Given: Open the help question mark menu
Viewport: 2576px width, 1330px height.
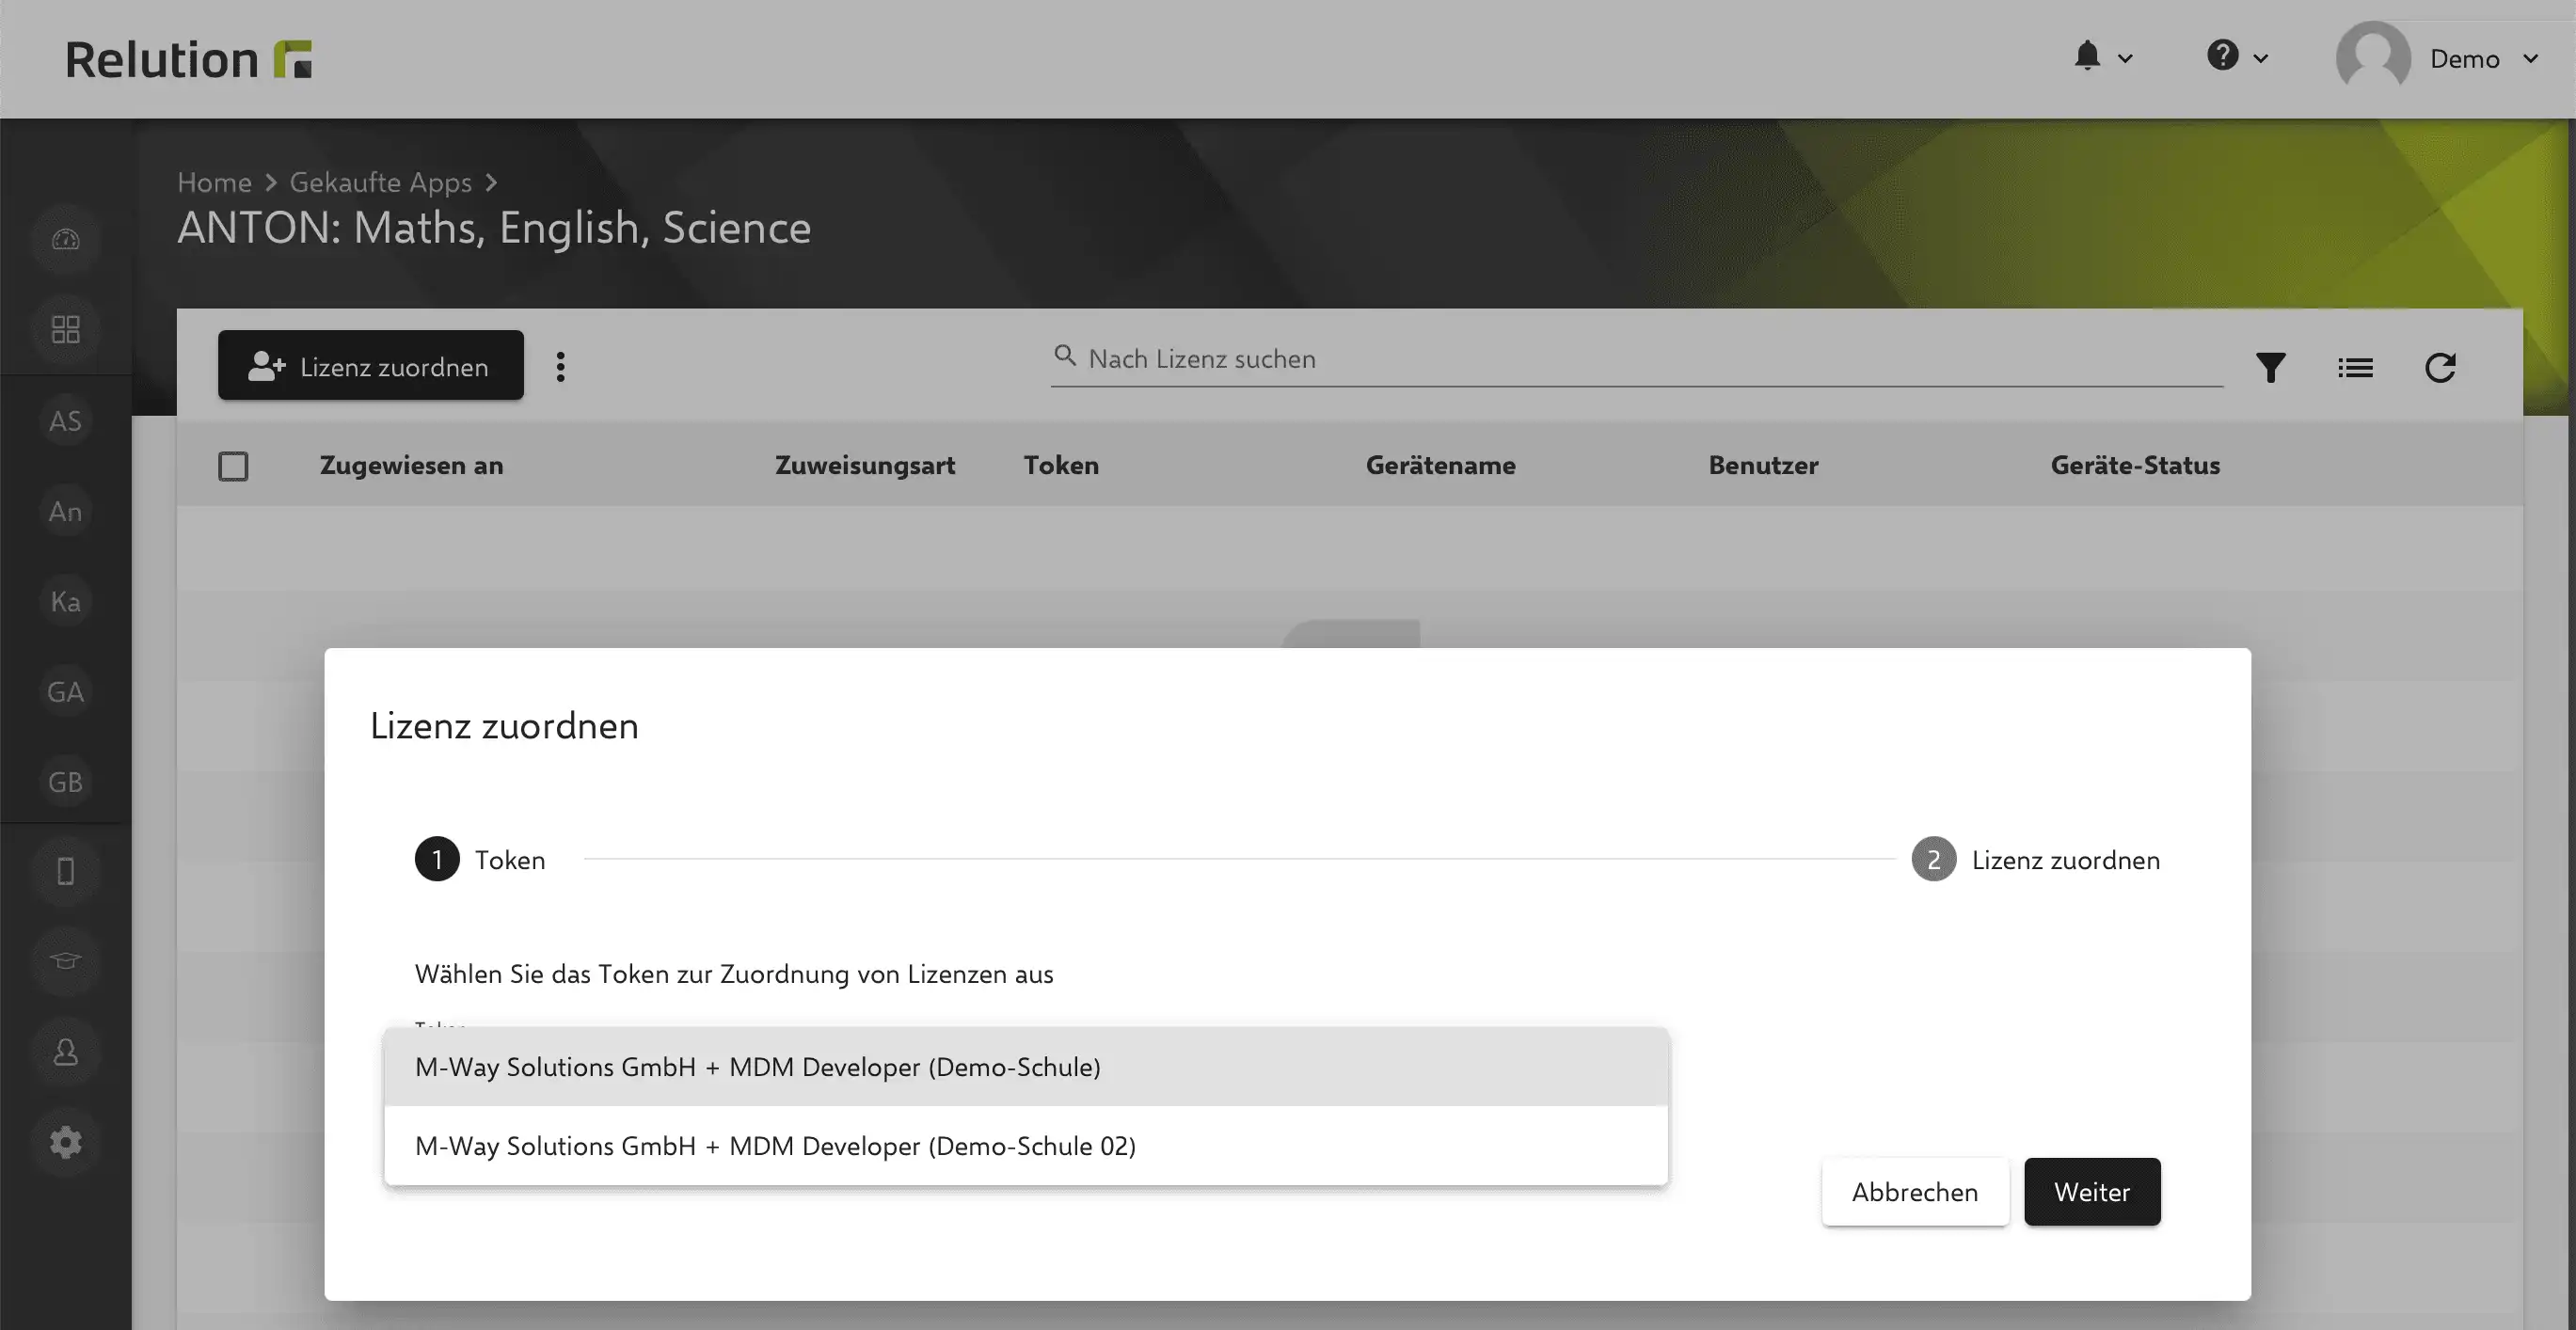Looking at the screenshot, I should point(2222,56).
